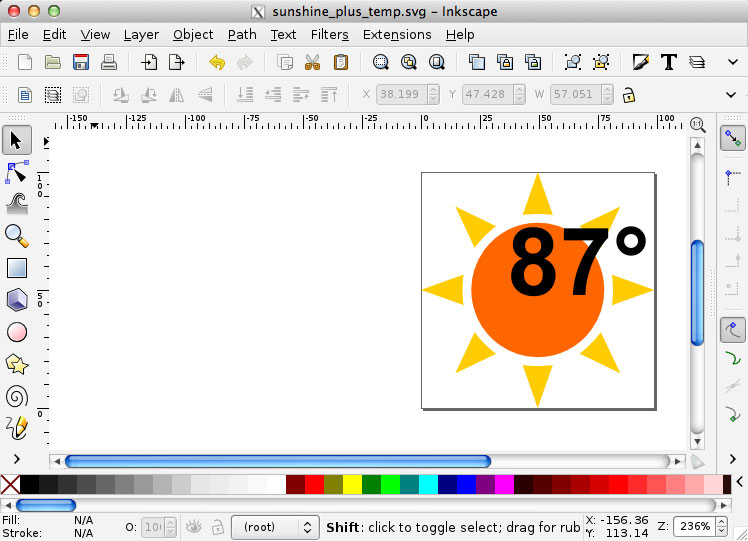Image resolution: width=748 pixels, height=541 pixels.
Task: Click the Import icon
Action: coord(149,62)
